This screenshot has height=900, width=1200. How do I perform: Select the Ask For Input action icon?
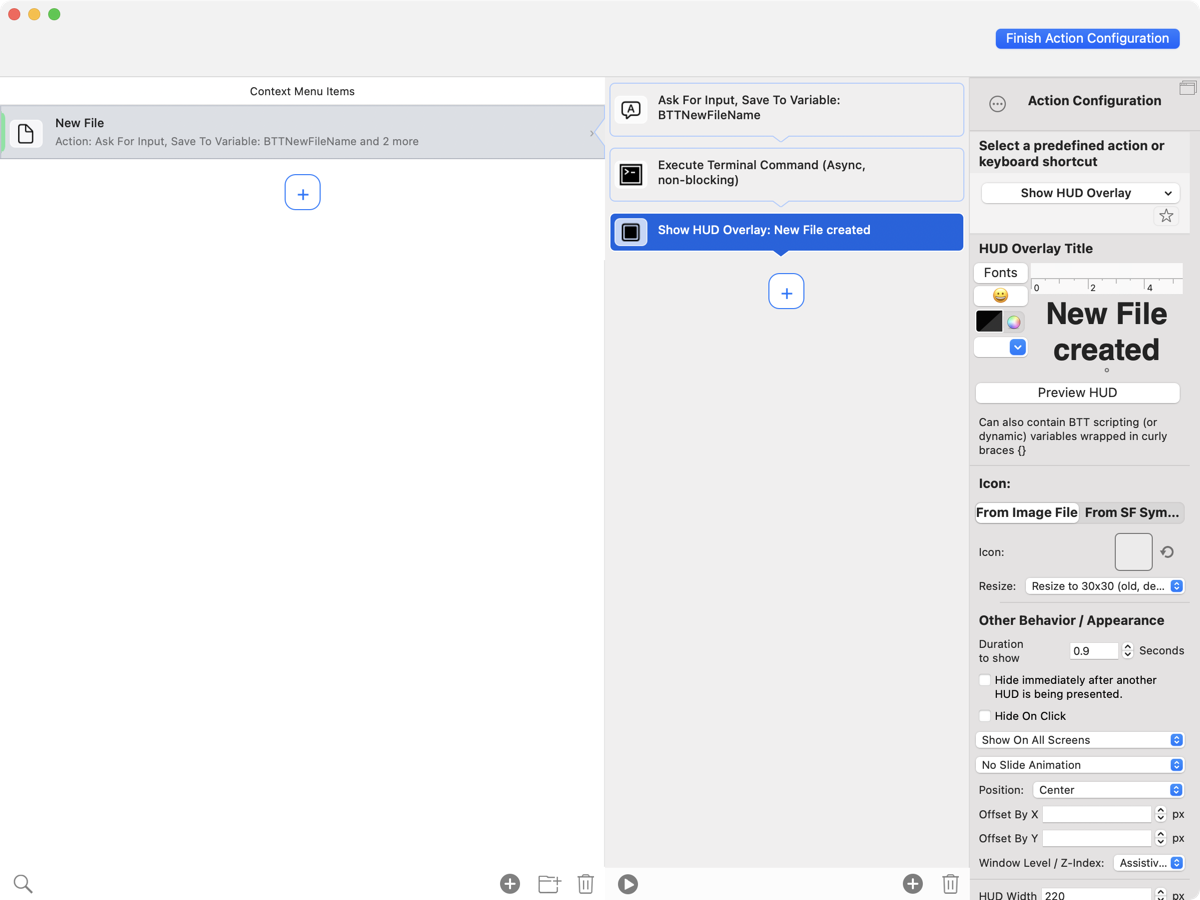[x=631, y=110]
